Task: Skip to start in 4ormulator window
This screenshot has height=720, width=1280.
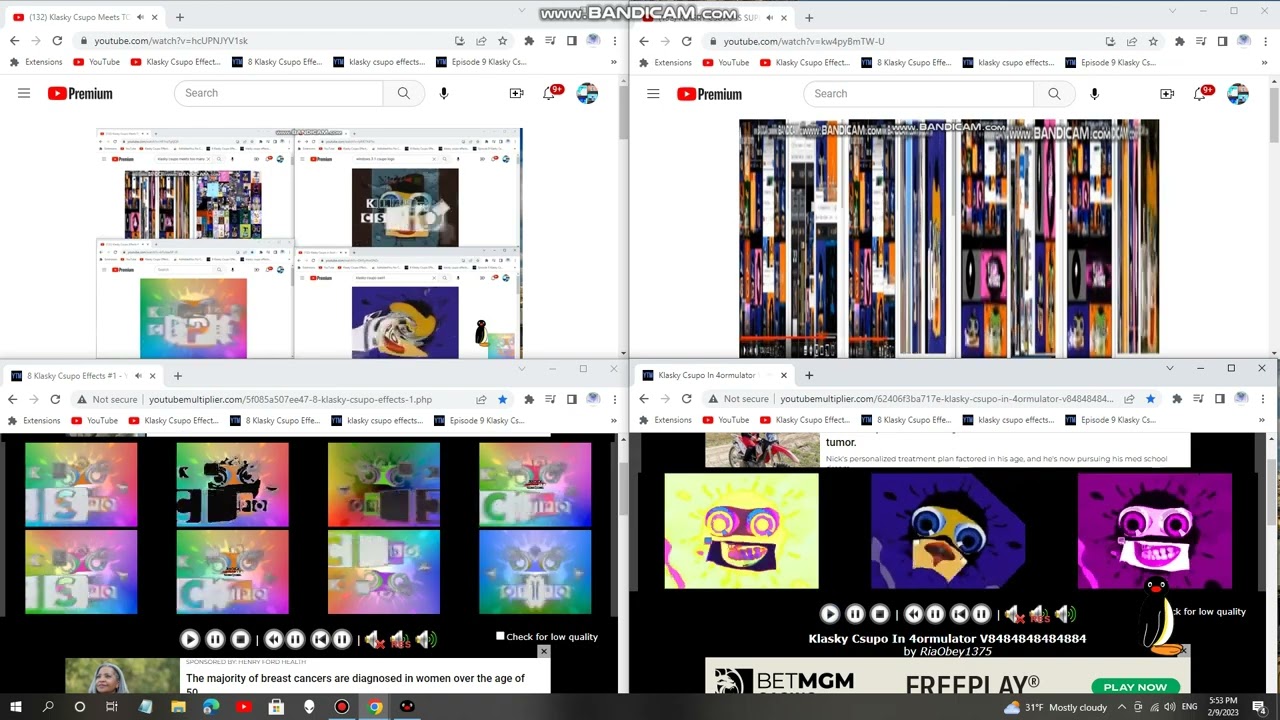Action: point(959,614)
